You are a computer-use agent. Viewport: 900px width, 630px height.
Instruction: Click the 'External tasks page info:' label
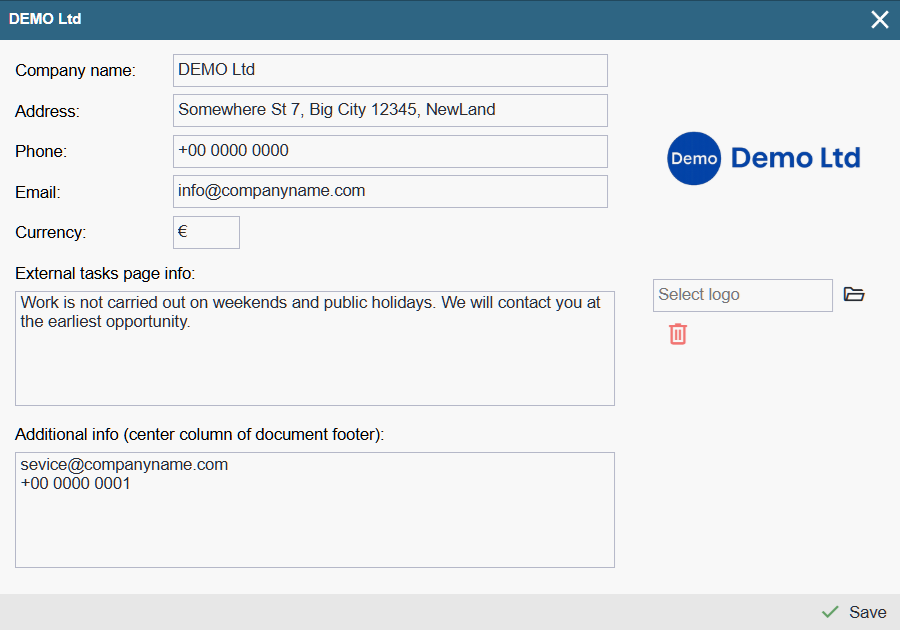(105, 273)
